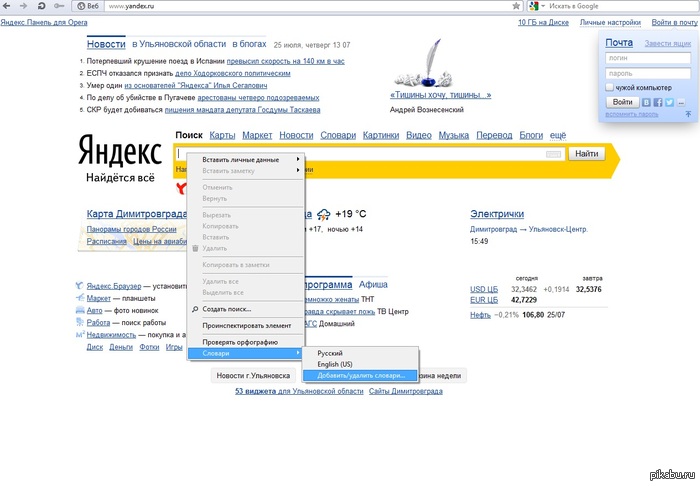Click the weather cloud icon near +19 °C
Viewport: 700px width, 486px height.
324,214
